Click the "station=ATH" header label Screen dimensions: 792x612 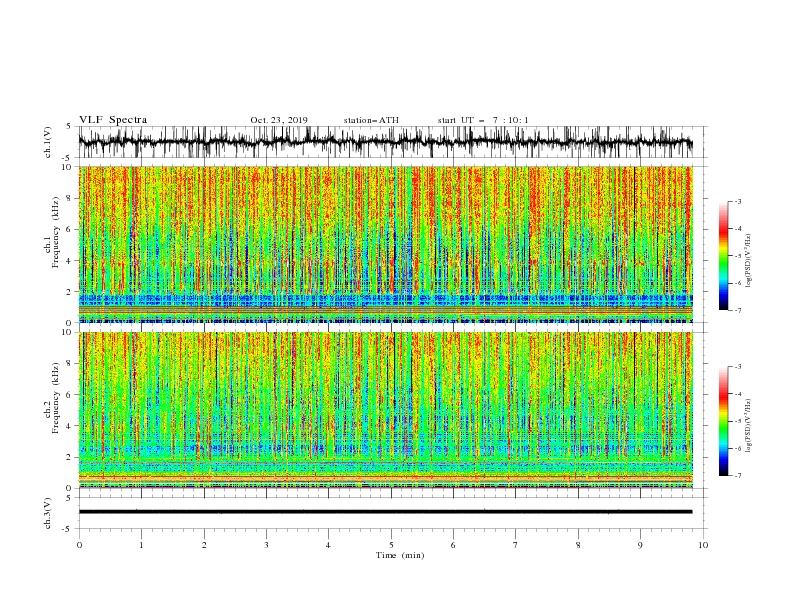(x=371, y=120)
